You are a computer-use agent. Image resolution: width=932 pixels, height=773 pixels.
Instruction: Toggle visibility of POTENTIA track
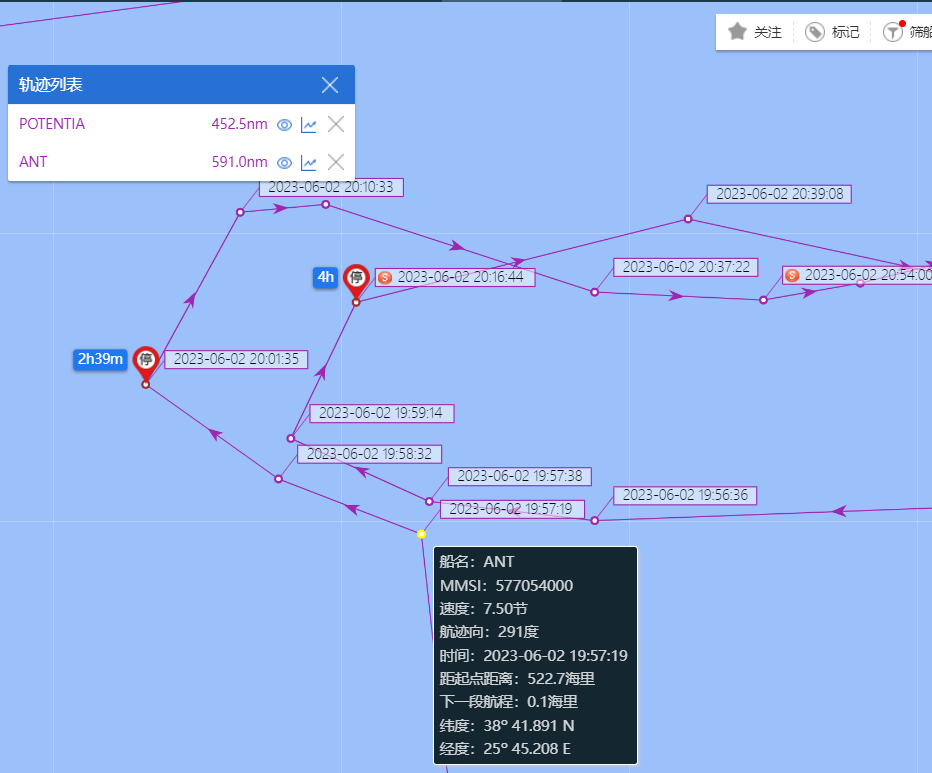tap(285, 125)
